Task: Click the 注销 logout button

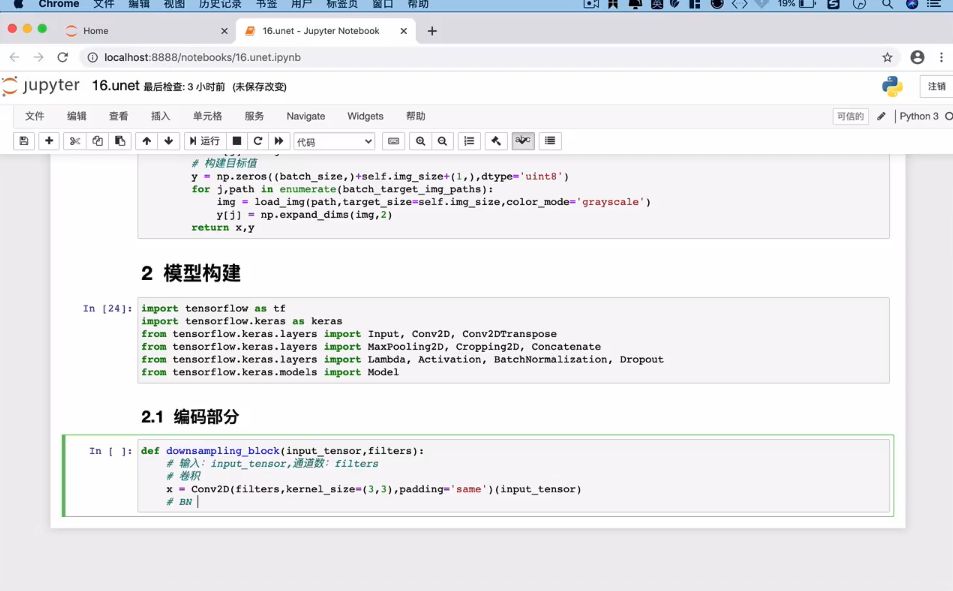Action: click(936, 86)
